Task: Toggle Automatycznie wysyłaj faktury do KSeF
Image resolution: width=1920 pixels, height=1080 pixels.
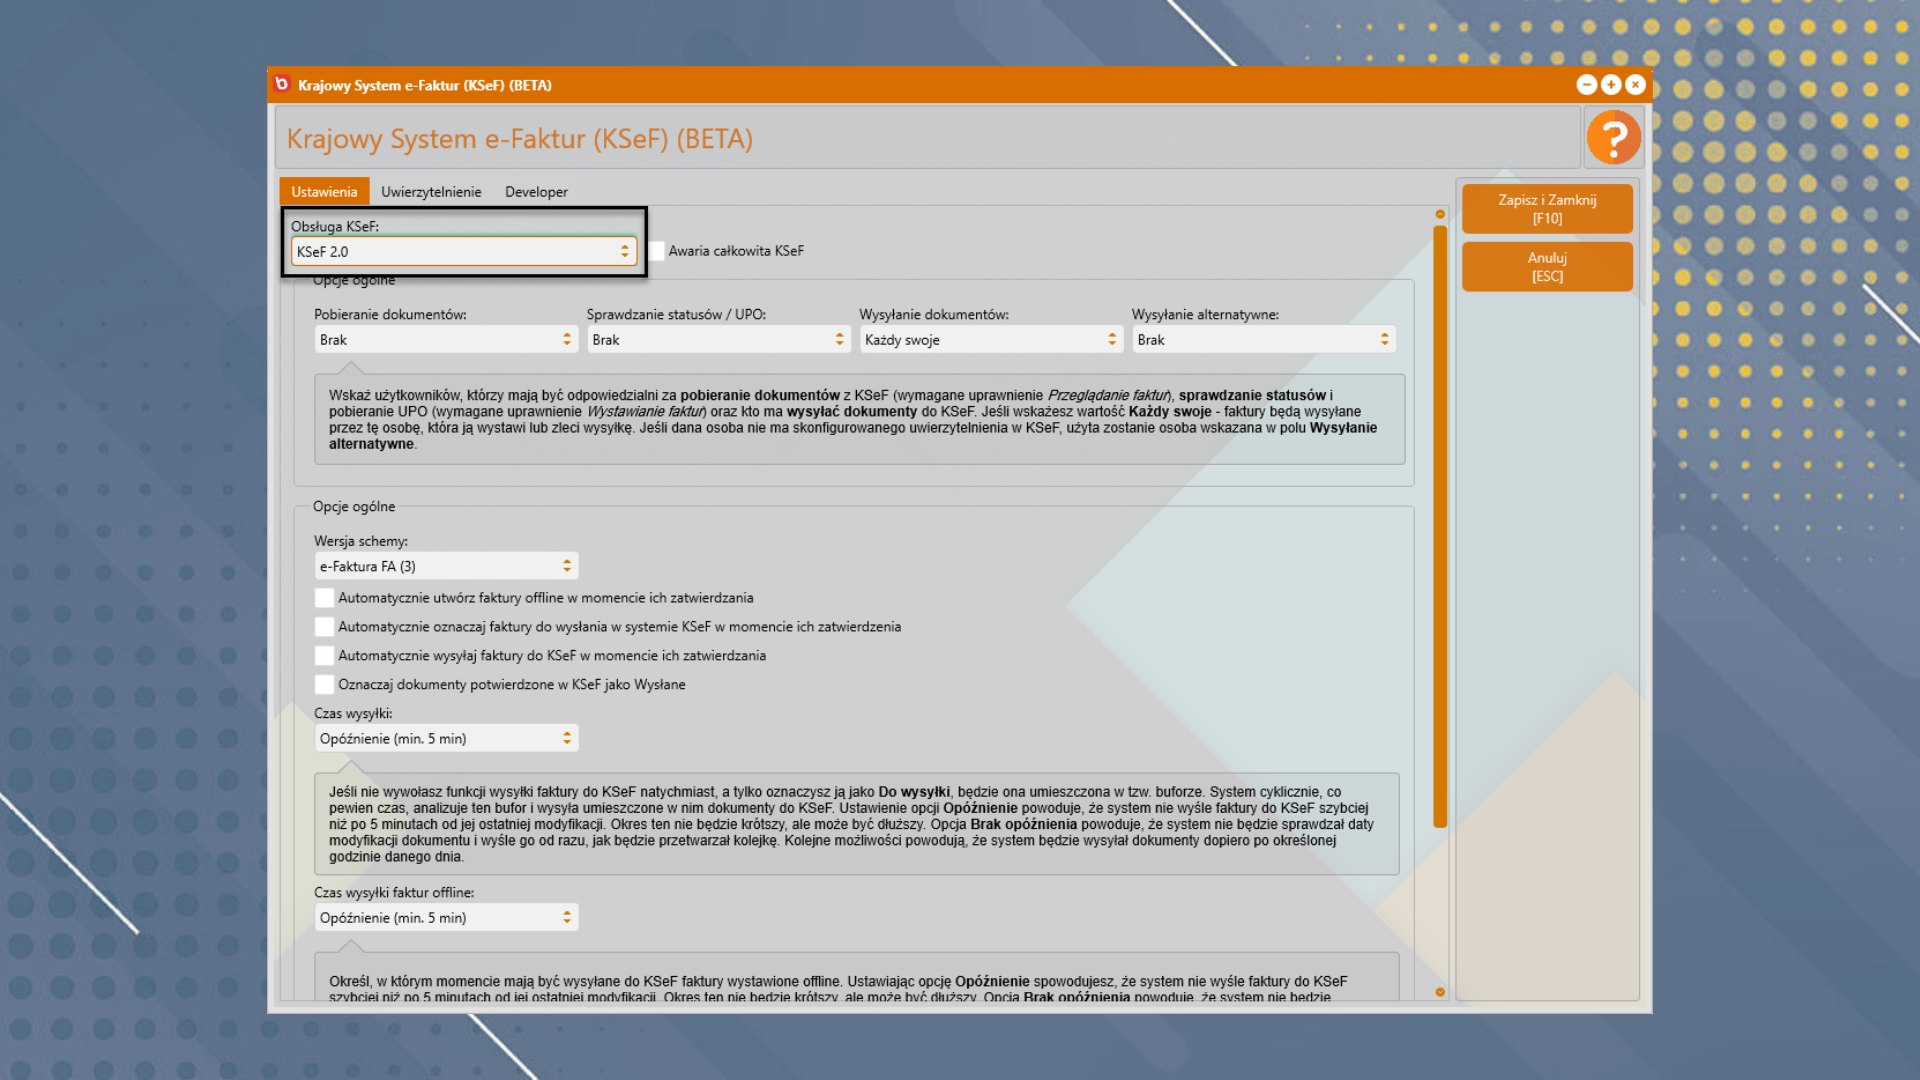Action: click(x=324, y=656)
